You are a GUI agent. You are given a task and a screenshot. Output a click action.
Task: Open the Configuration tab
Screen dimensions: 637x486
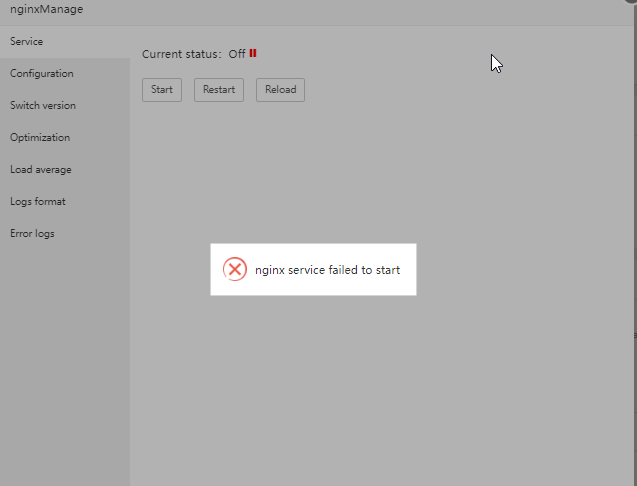click(x=65, y=74)
